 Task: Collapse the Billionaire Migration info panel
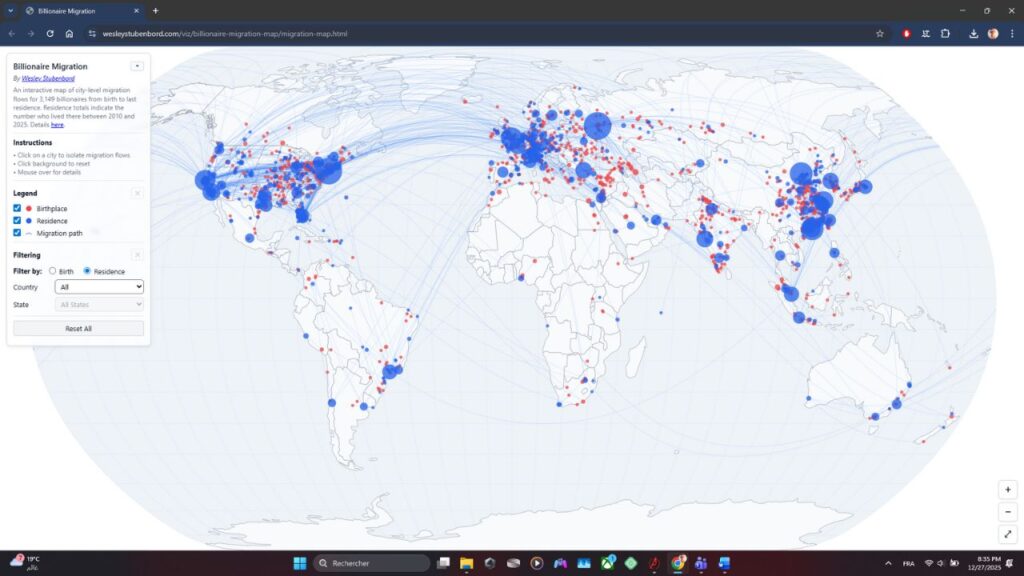pos(137,66)
